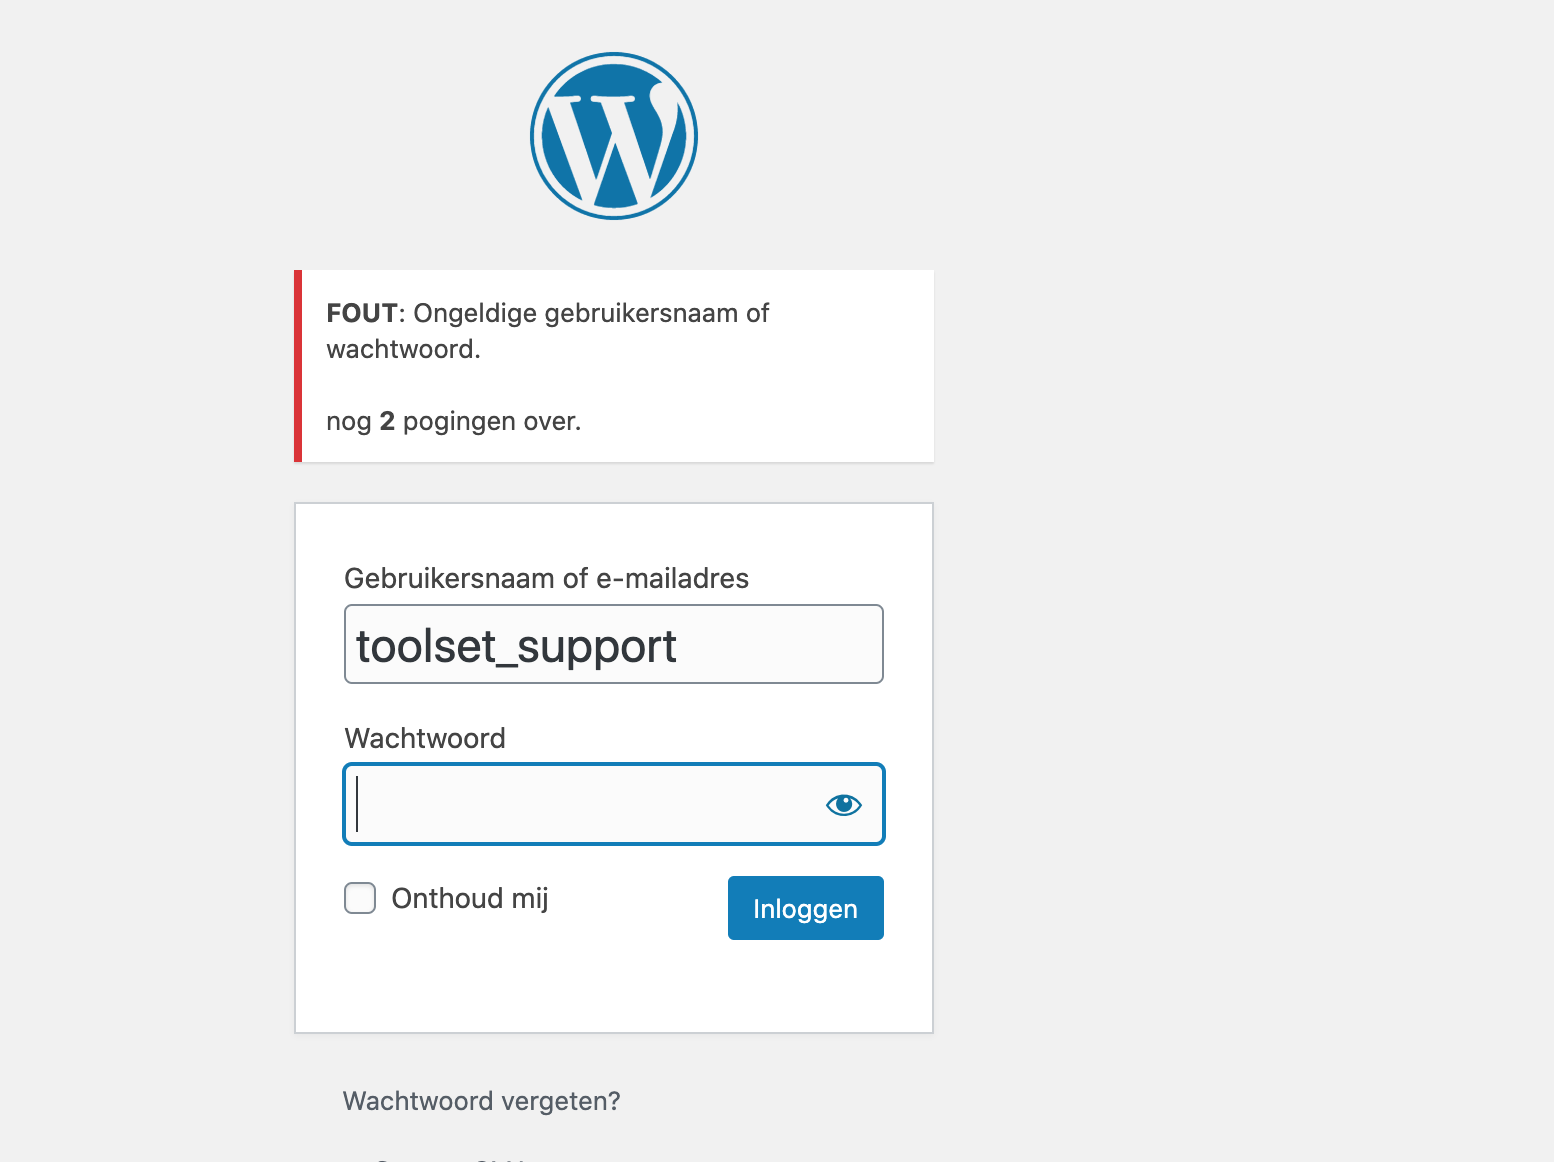Select the username field containing toolset_support
The height and width of the screenshot is (1162, 1554).
click(614, 644)
